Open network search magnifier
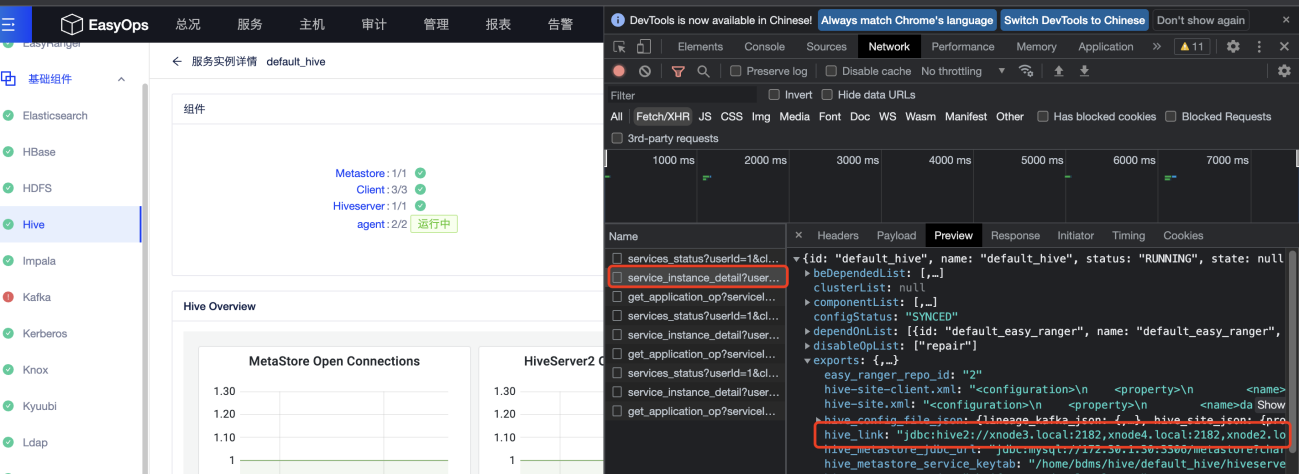 703,71
